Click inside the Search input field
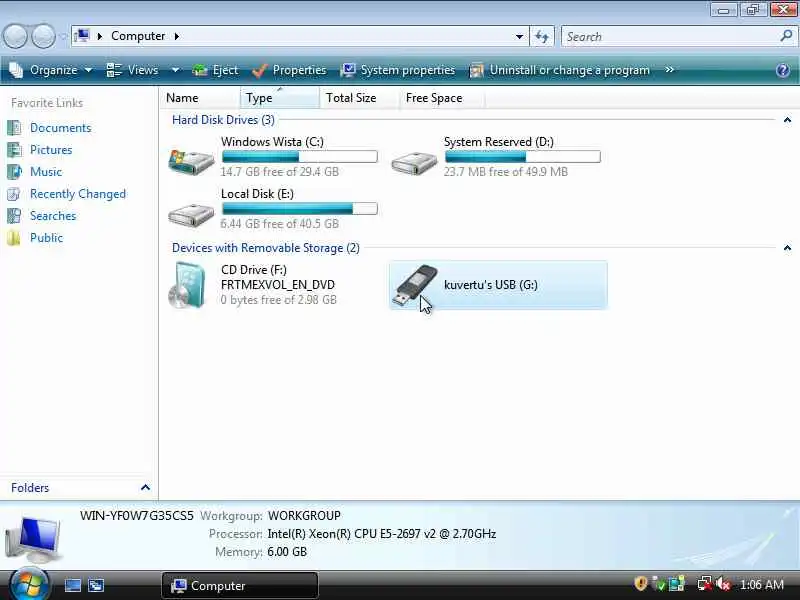This screenshot has height=600, width=800. click(x=669, y=36)
